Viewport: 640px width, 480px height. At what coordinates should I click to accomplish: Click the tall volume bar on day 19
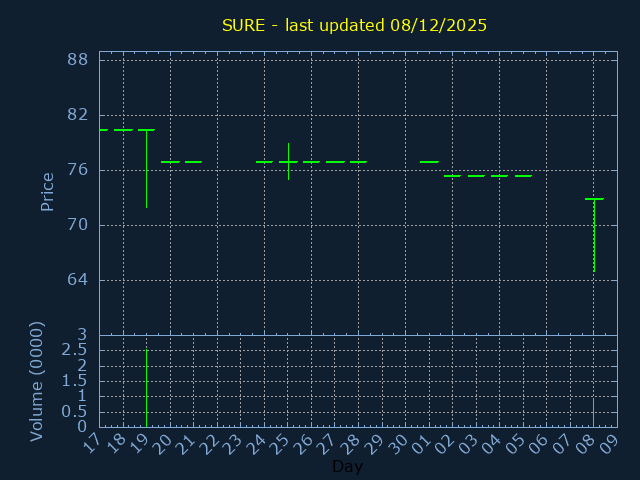click(x=147, y=388)
